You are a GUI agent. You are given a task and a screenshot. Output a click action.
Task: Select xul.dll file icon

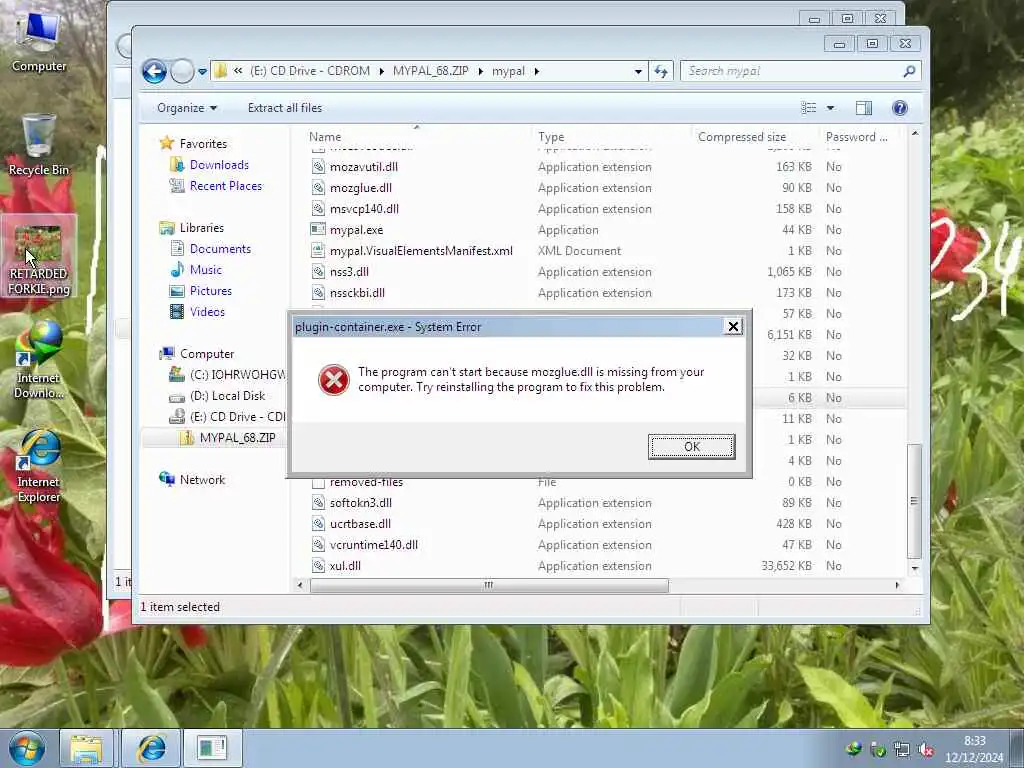318,566
